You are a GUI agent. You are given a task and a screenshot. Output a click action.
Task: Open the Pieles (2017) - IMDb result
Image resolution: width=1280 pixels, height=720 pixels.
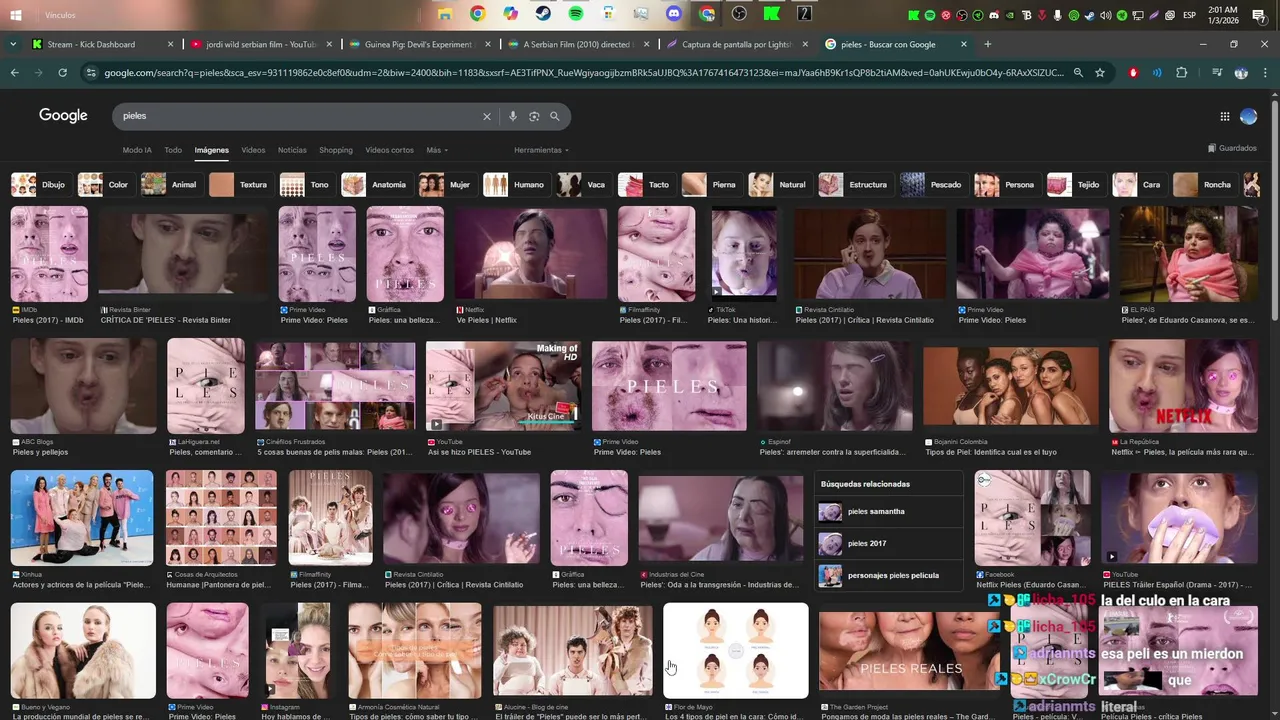49,254
